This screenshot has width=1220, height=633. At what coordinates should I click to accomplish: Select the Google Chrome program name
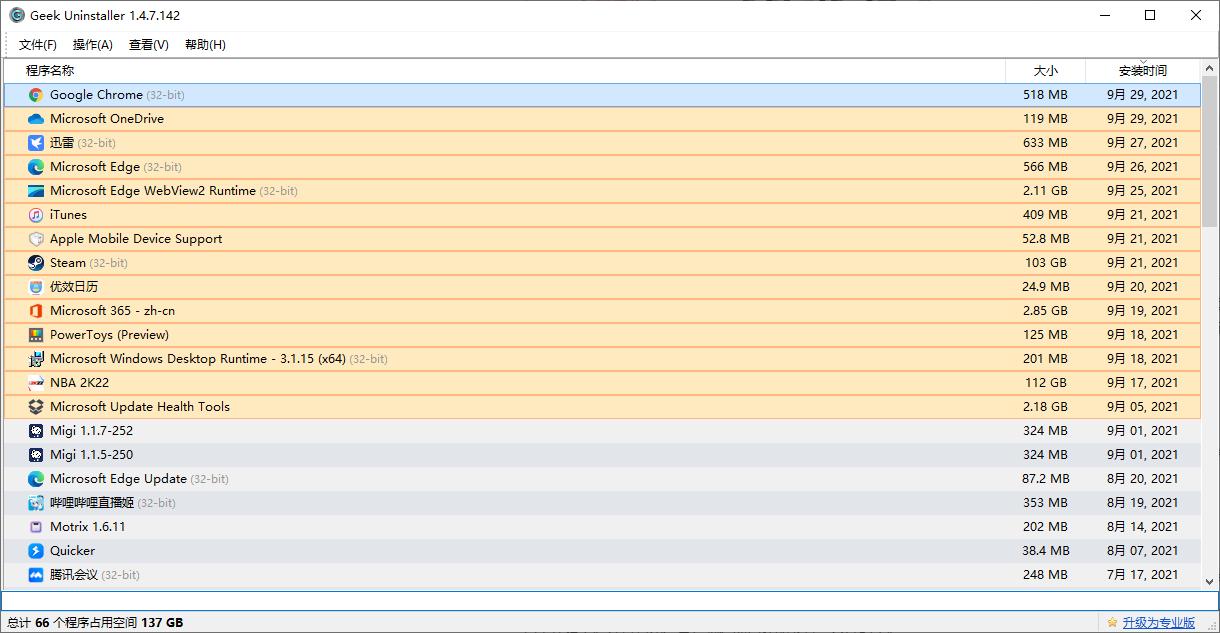coord(96,95)
